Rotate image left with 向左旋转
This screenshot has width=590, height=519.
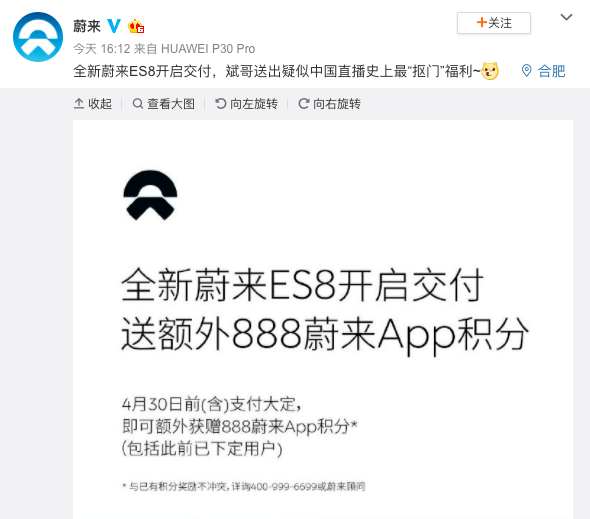[246, 103]
